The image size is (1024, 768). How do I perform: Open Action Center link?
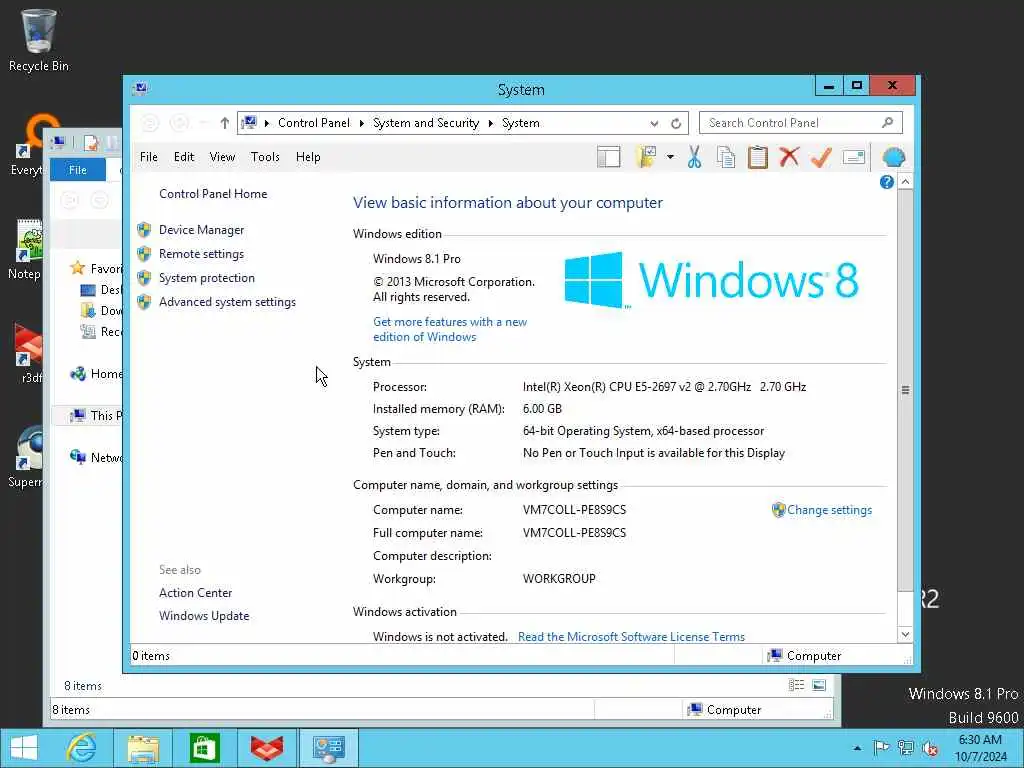[x=195, y=593]
